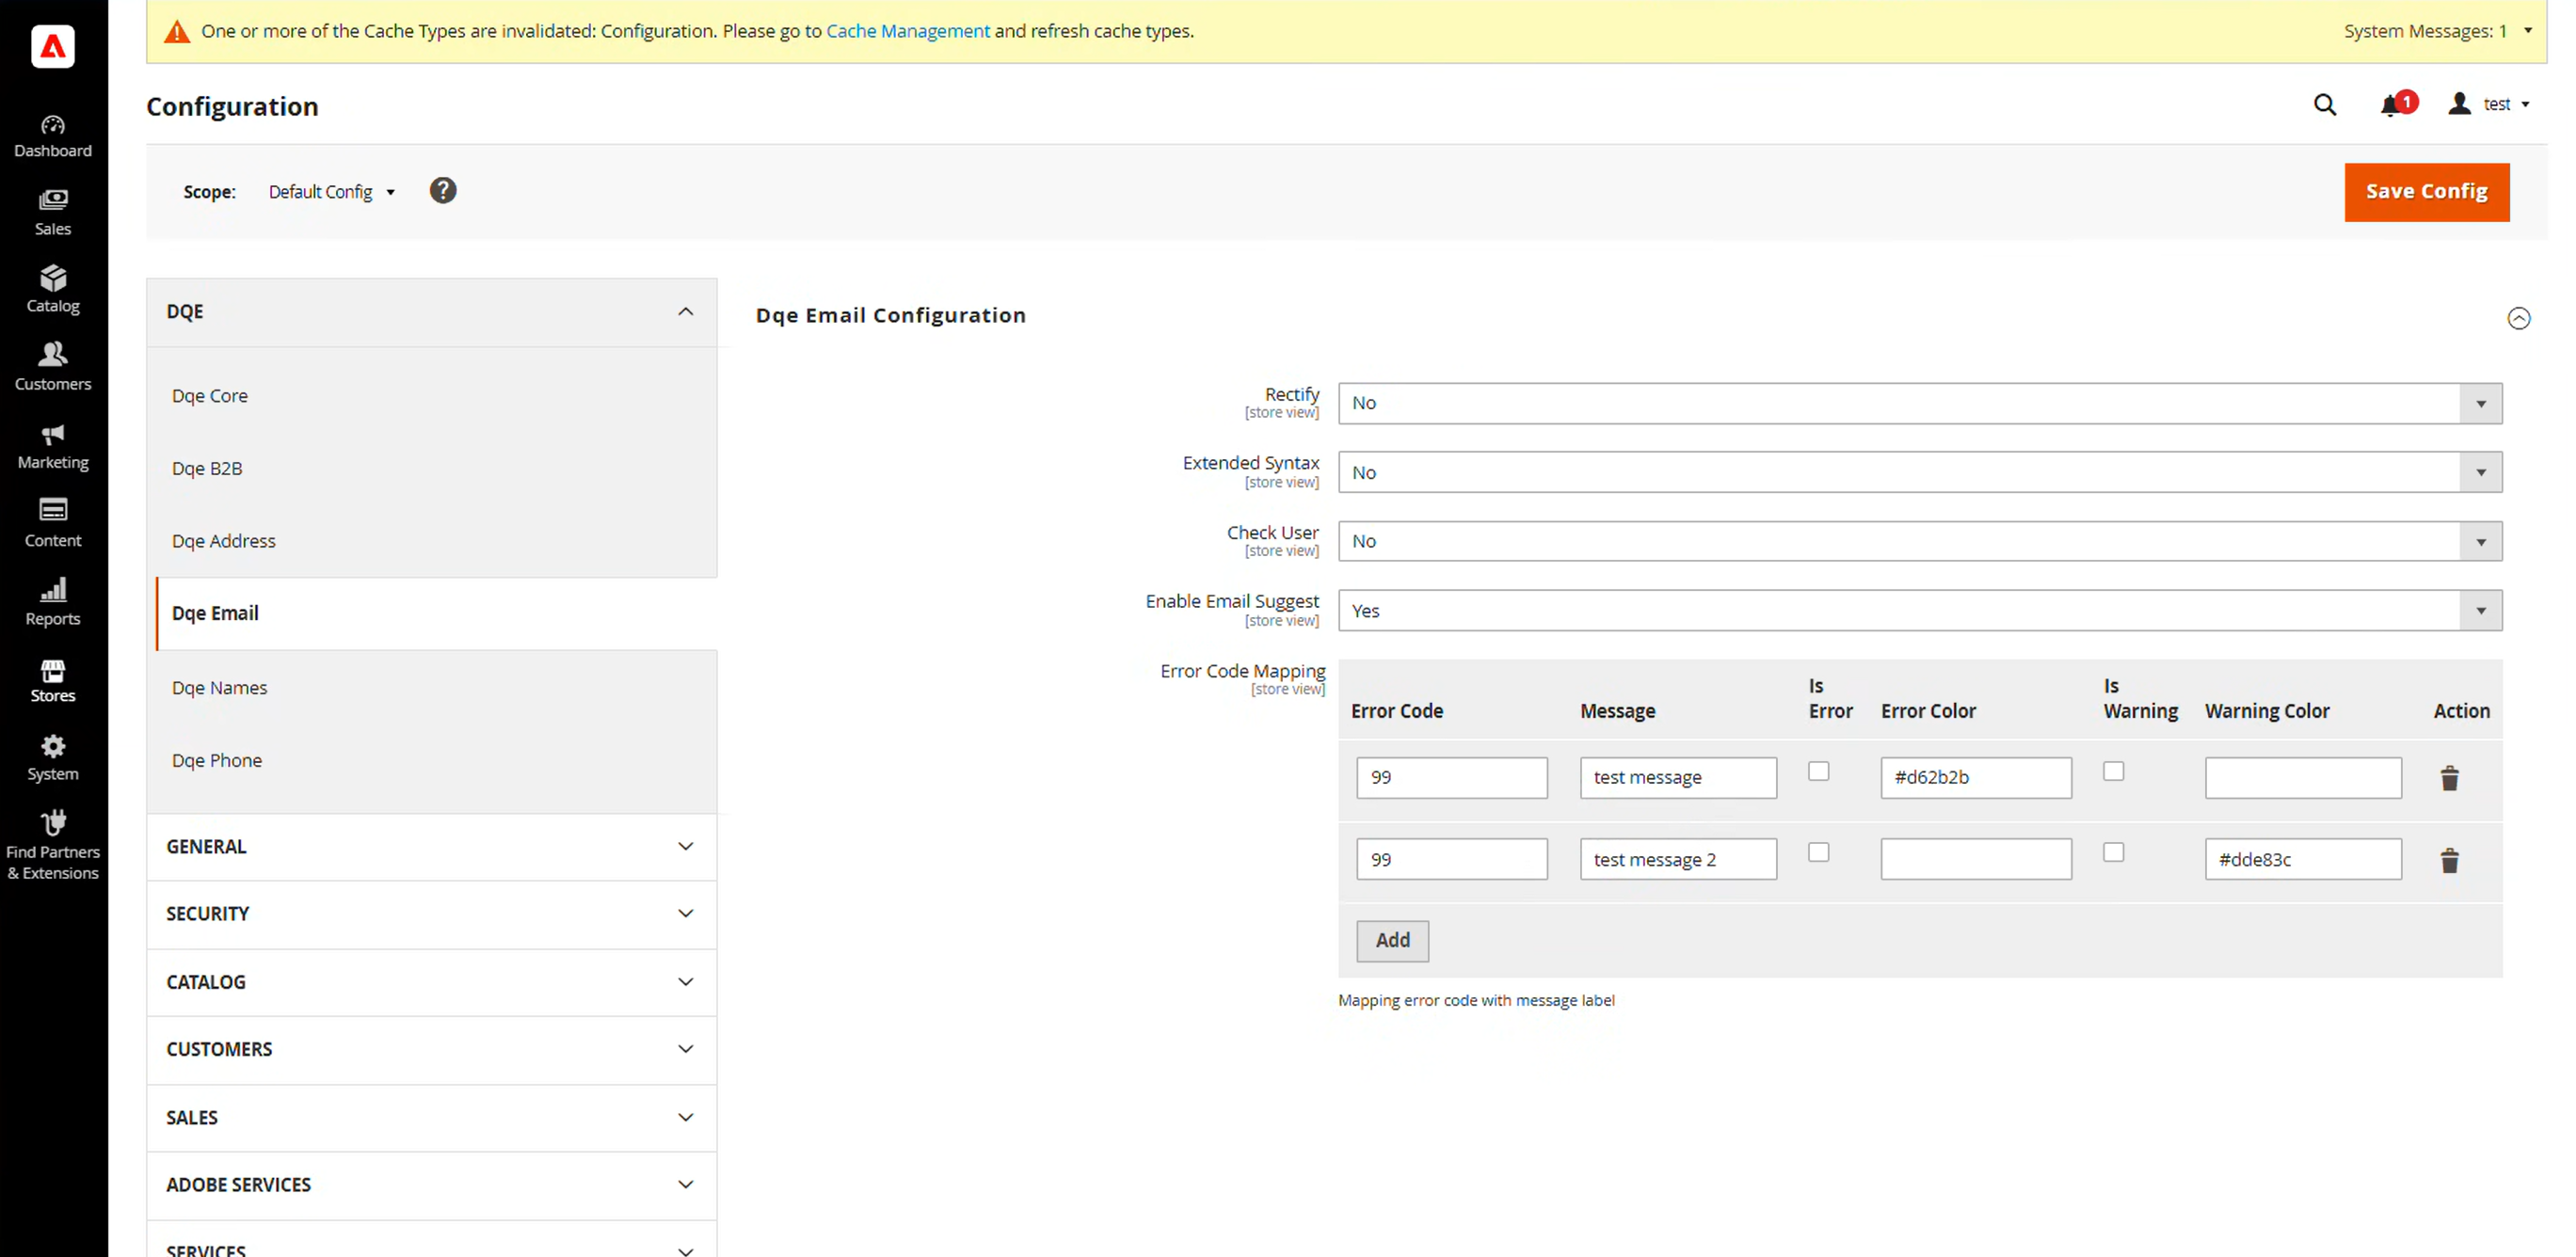Expand the System Messages dropdown
The image size is (2576, 1257).
[x=2437, y=31]
